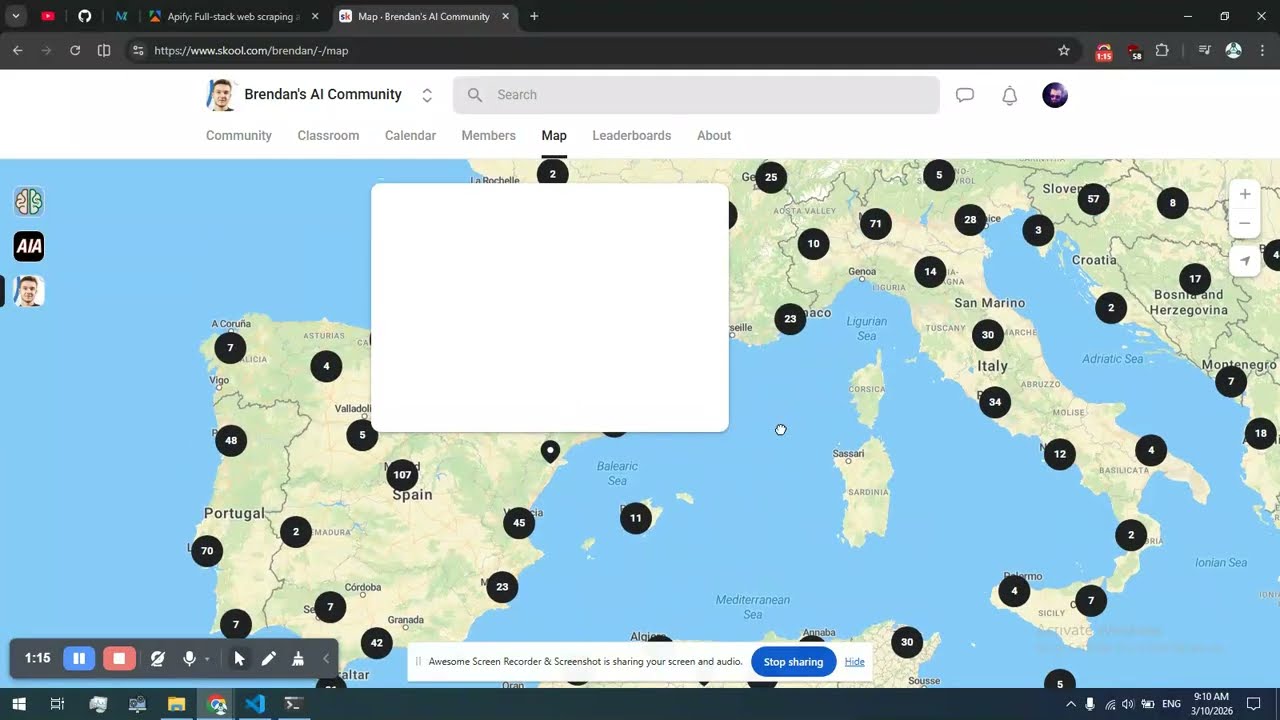
Task: Switch to the Community tab
Action: coord(239,135)
